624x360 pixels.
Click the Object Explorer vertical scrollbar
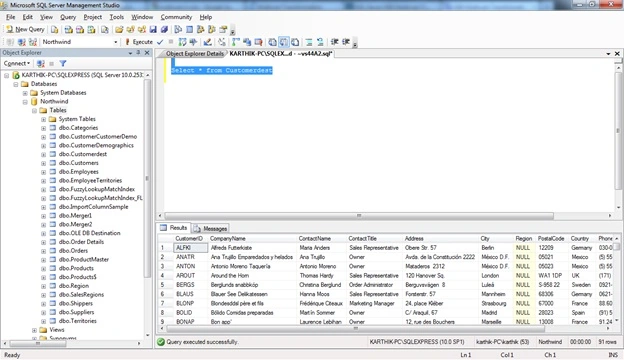click(147, 179)
